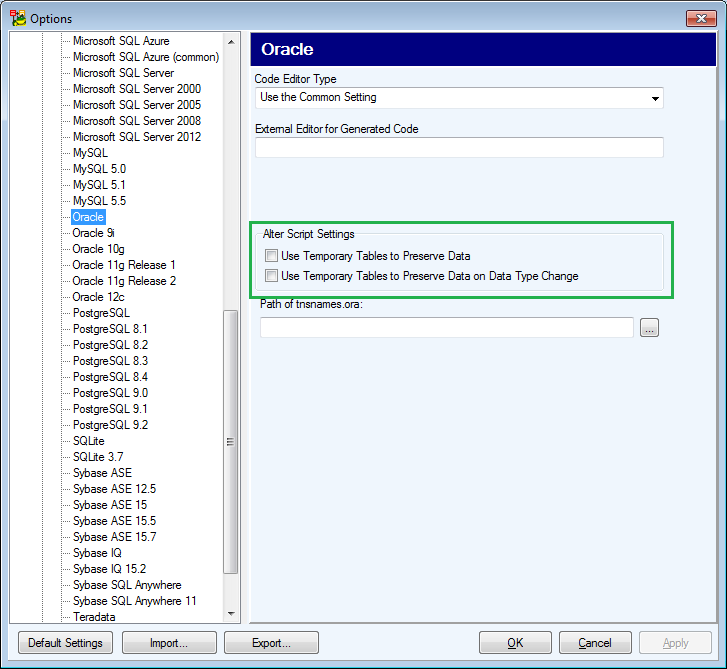The height and width of the screenshot is (669, 727).
Task: Click the Apply button
Action: coord(675,643)
